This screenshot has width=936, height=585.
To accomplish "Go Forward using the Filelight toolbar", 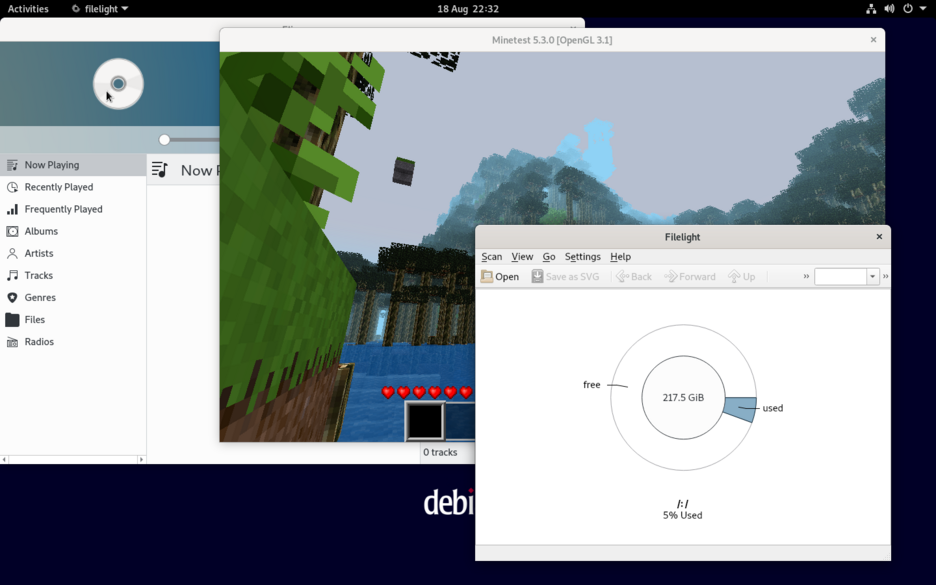I will coord(690,276).
